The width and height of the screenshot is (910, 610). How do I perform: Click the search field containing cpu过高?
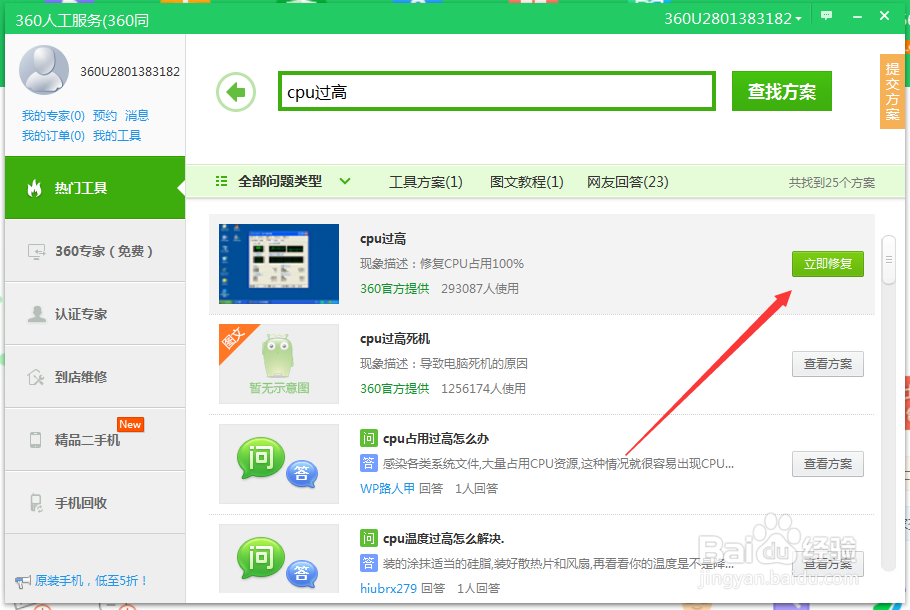tap(497, 91)
